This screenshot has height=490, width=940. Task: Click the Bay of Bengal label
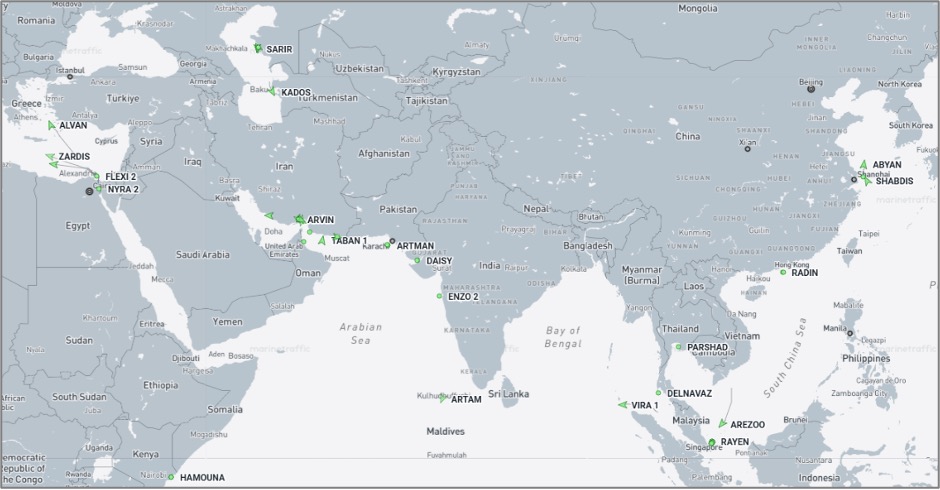pos(564,337)
